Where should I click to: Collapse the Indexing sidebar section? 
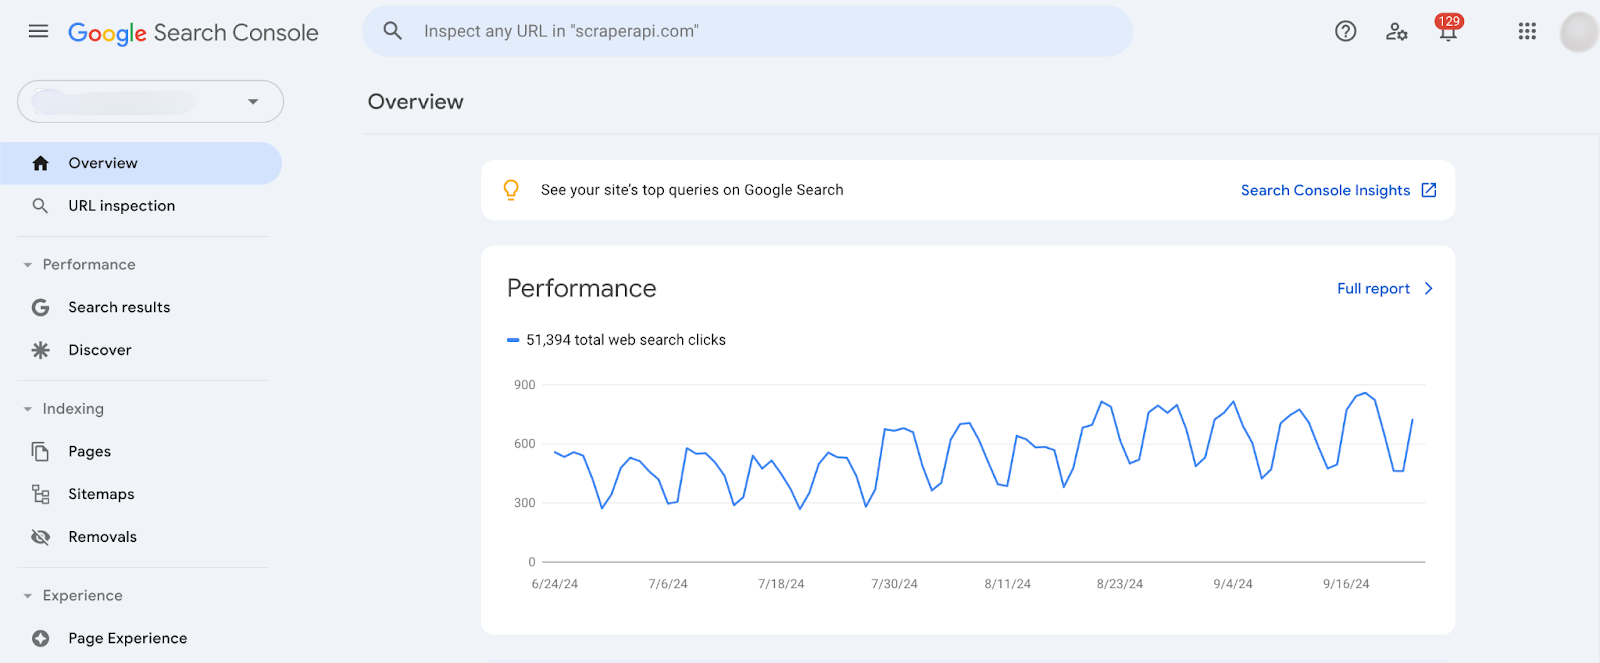coord(28,409)
